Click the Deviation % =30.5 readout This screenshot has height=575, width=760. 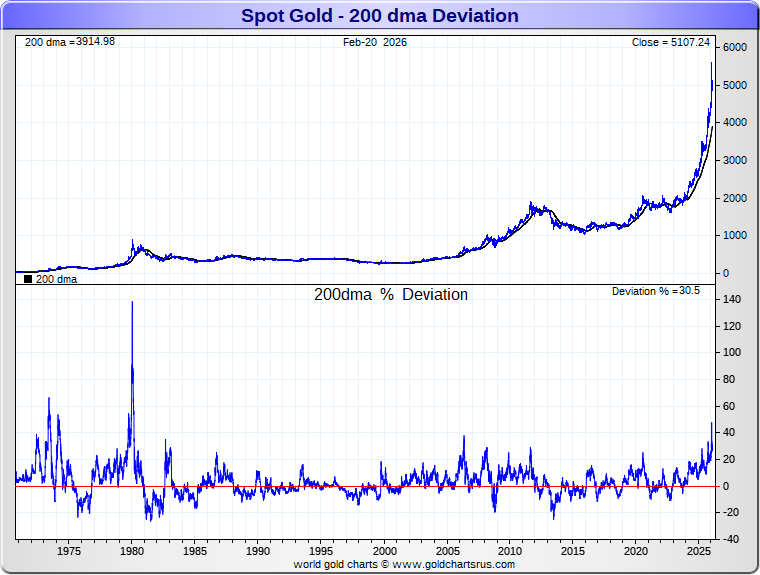[x=654, y=291]
